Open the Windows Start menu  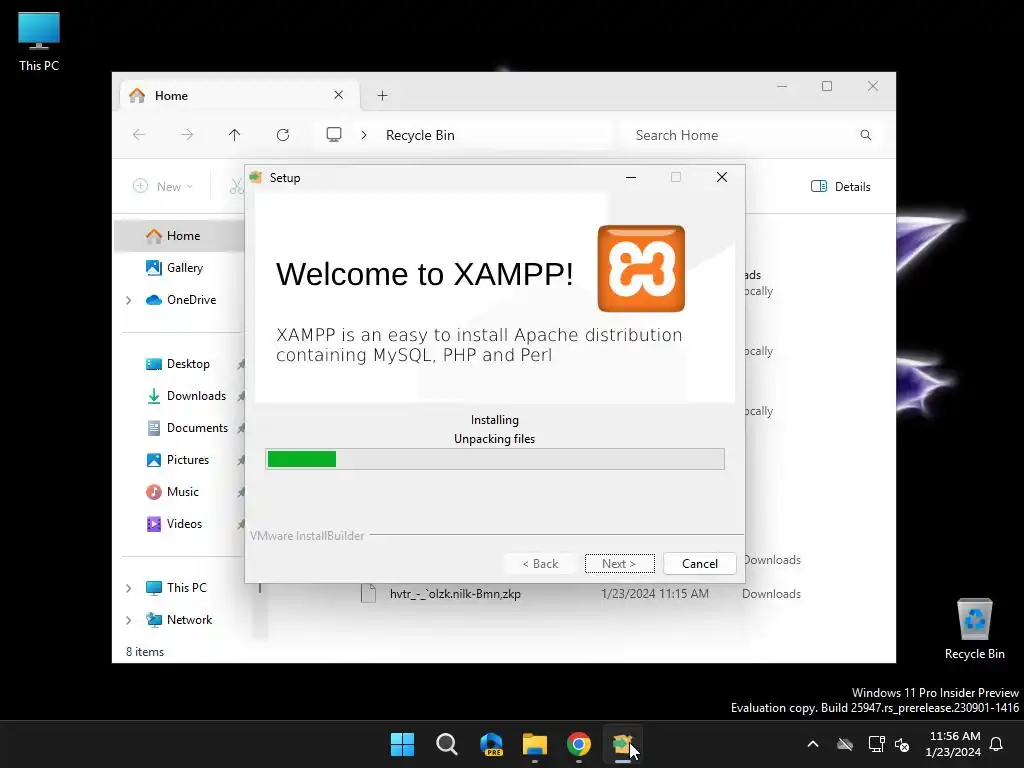(x=402, y=744)
